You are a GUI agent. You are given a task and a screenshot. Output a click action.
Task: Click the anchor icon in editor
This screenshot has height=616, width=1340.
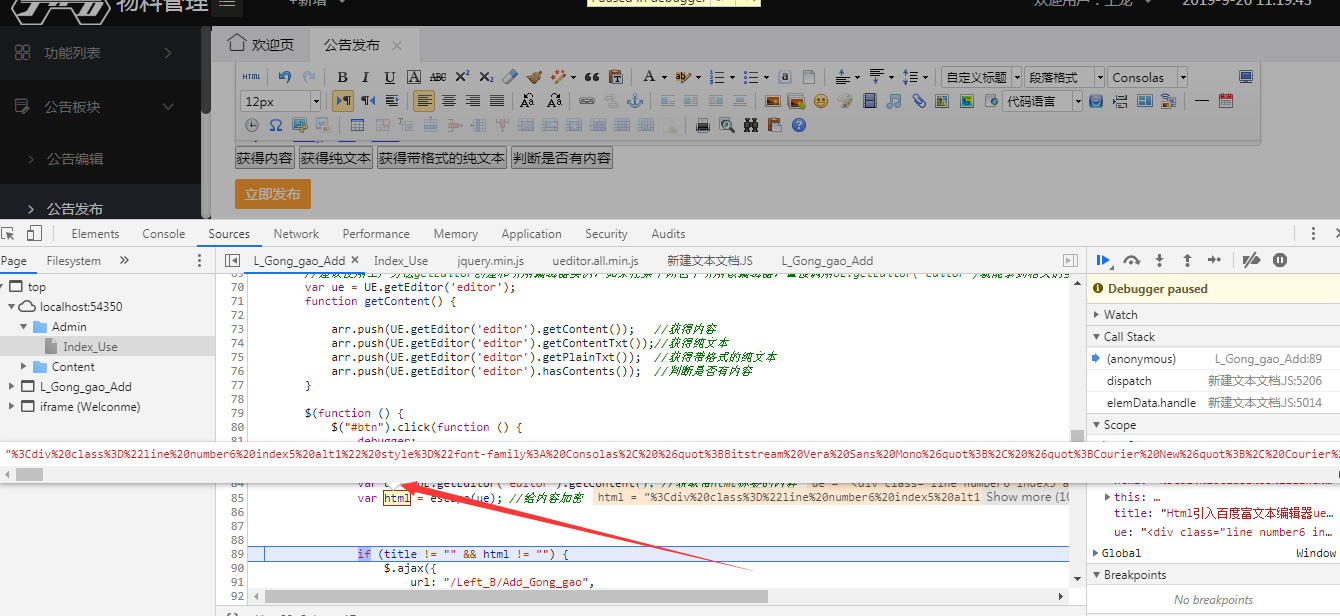[x=634, y=101]
